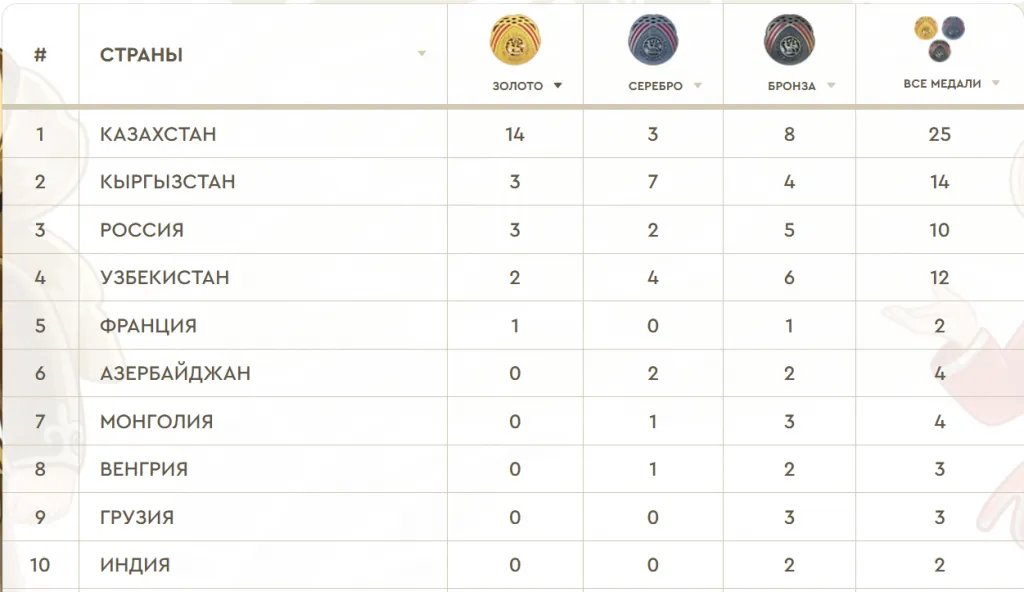The image size is (1024, 592).
Task: Click the ФРАНЦИЯ country name
Action: [x=148, y=326]
